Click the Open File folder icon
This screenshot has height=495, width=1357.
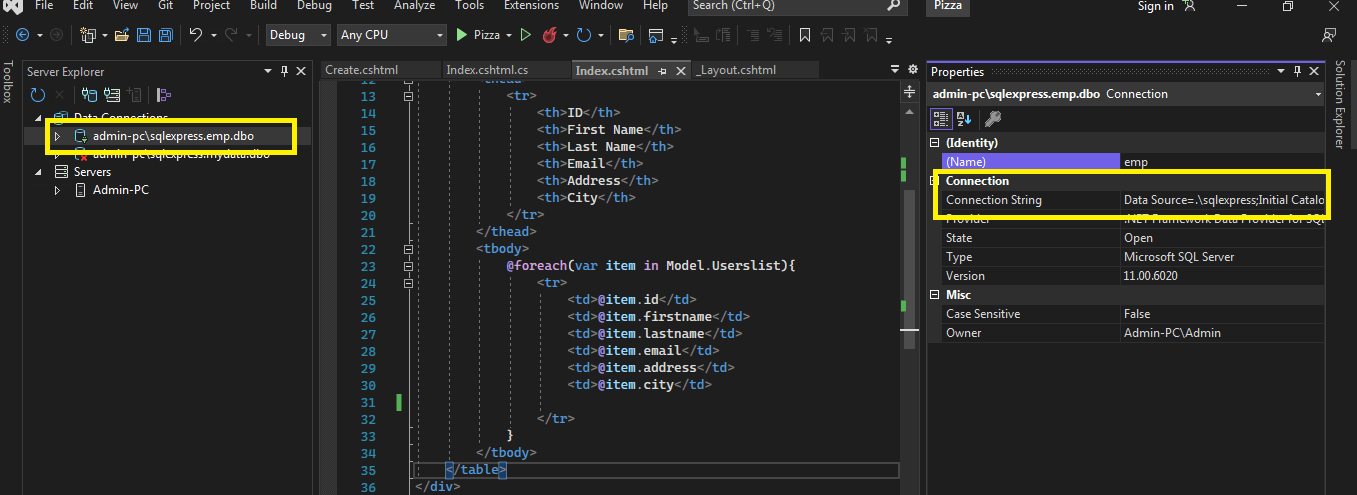(x=121, y=35)
